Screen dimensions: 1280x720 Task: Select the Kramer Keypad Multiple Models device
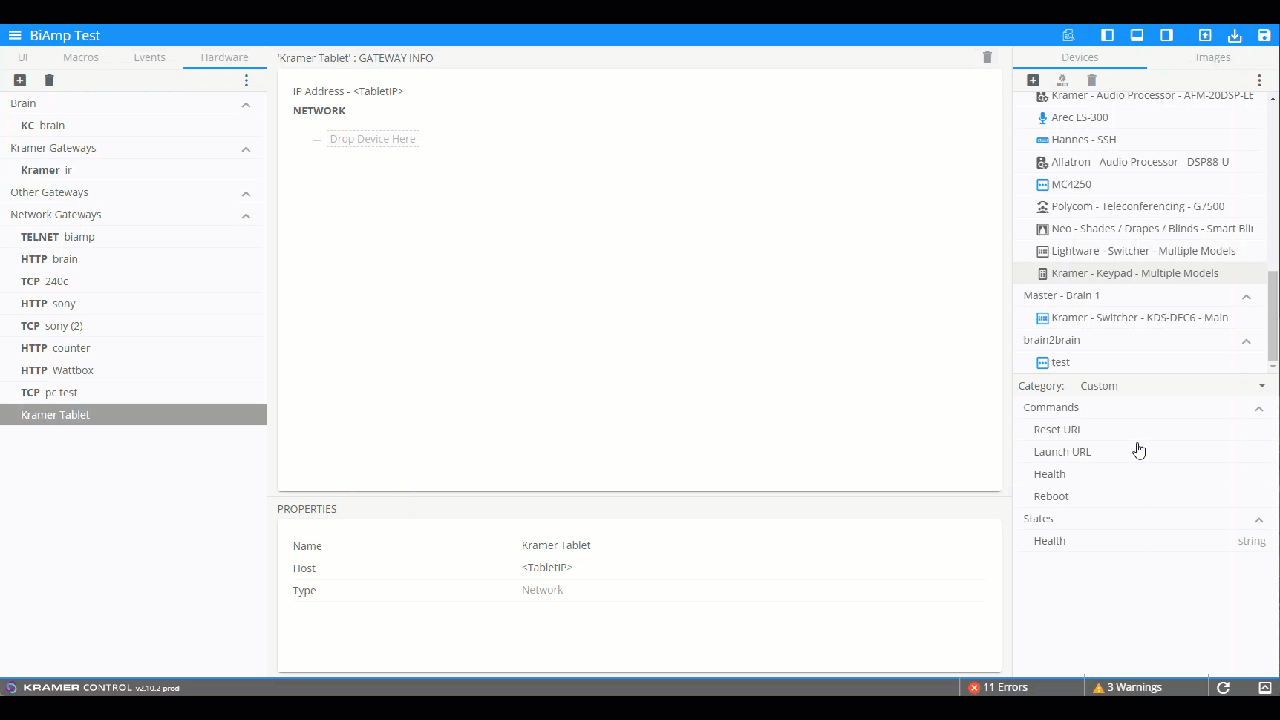[1140, 273]
